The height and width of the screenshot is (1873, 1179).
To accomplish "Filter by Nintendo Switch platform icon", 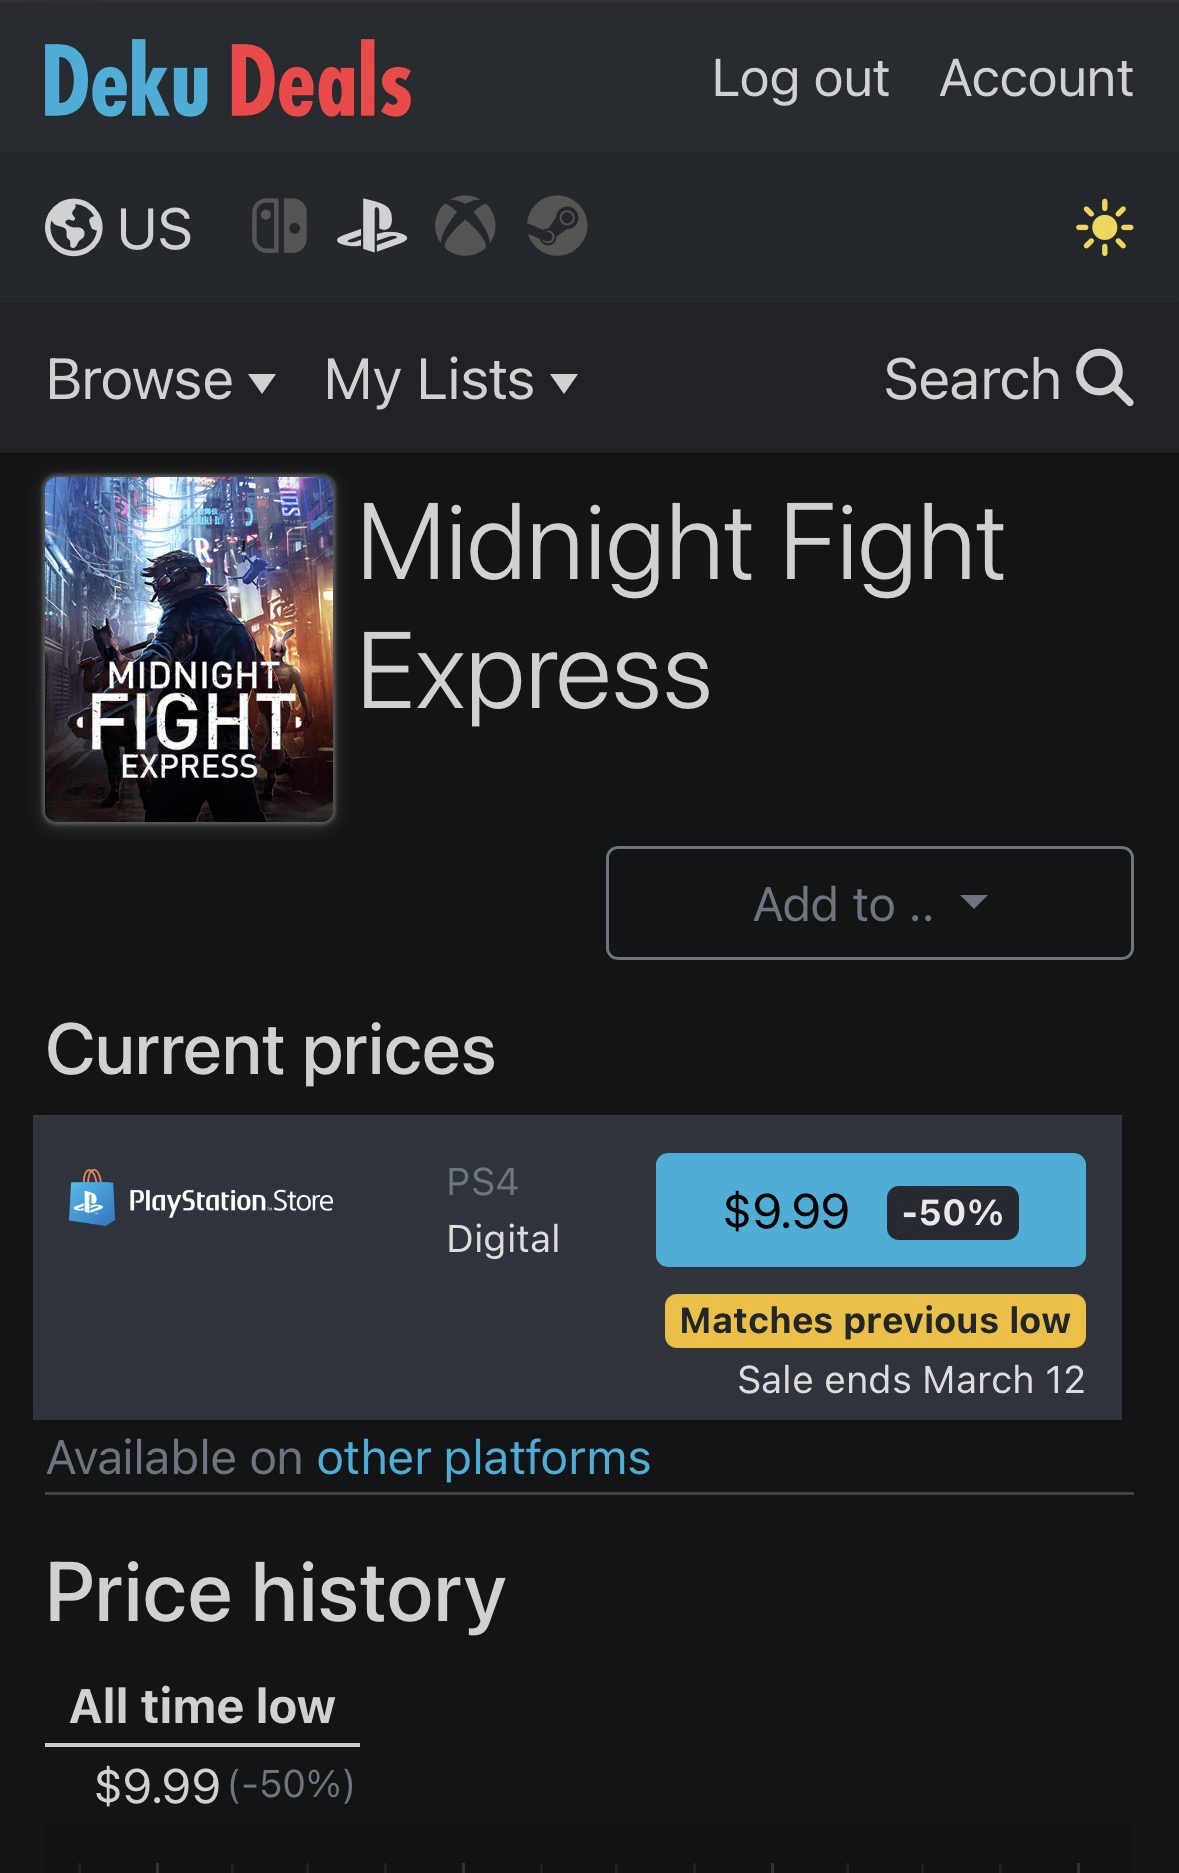I will click(x=279, y=226).
